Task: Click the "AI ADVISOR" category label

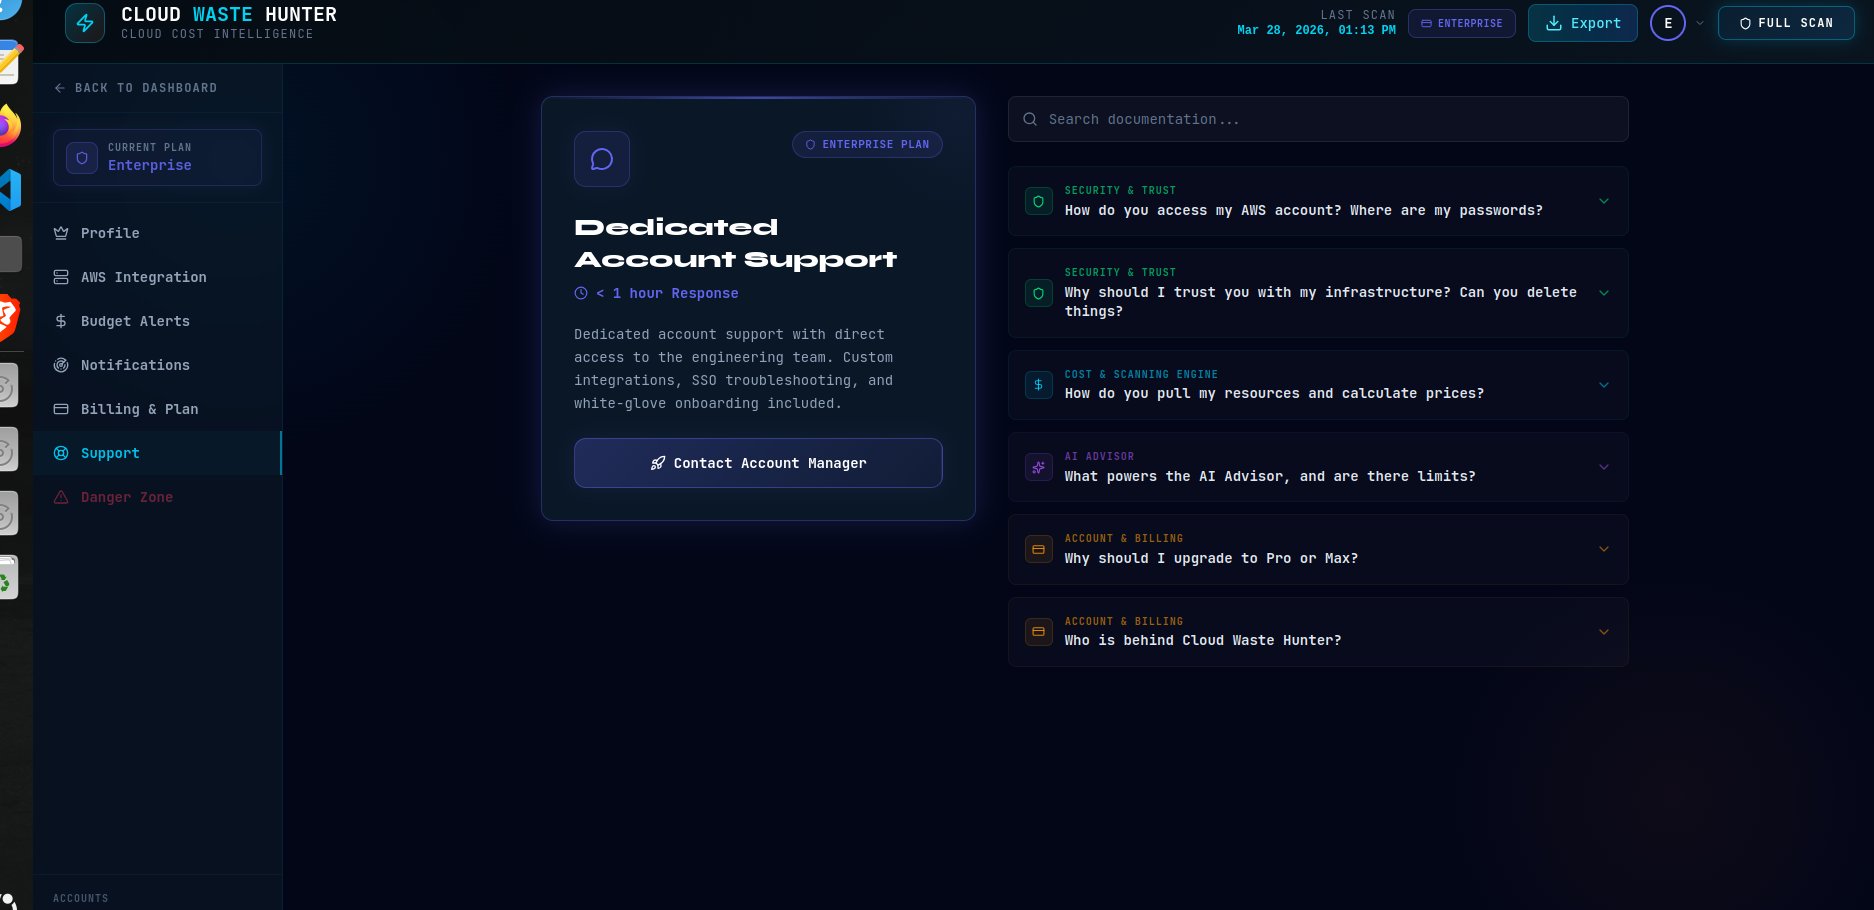Action: [1099, 456]
